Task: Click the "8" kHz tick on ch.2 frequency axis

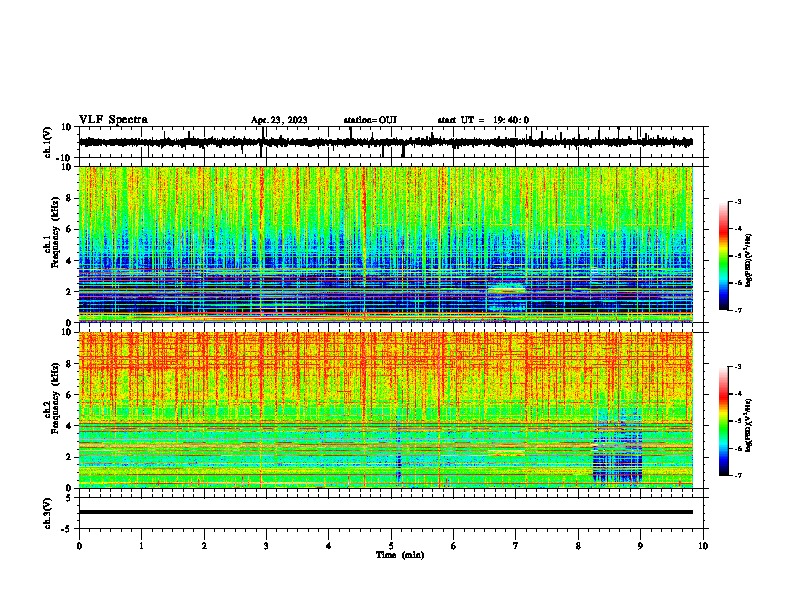Action: click(69, 364)
